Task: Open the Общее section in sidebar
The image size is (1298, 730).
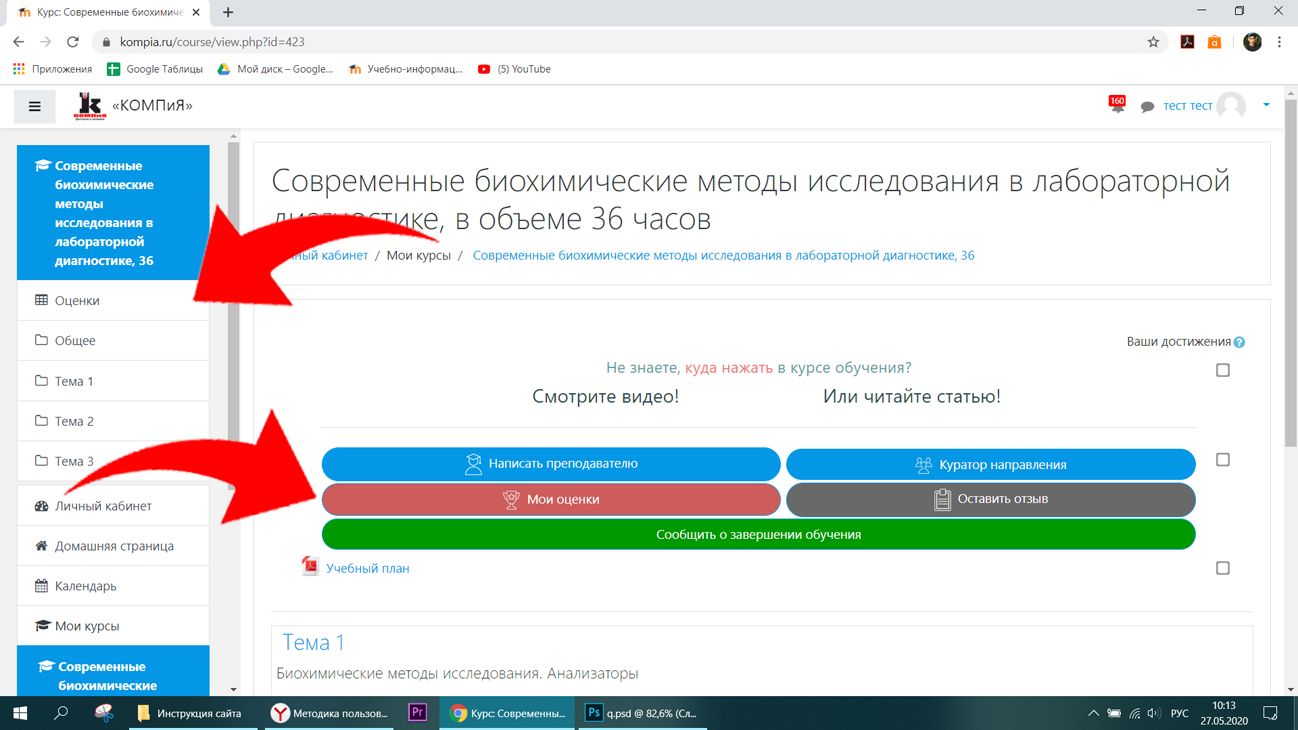Action: (113, 340)
